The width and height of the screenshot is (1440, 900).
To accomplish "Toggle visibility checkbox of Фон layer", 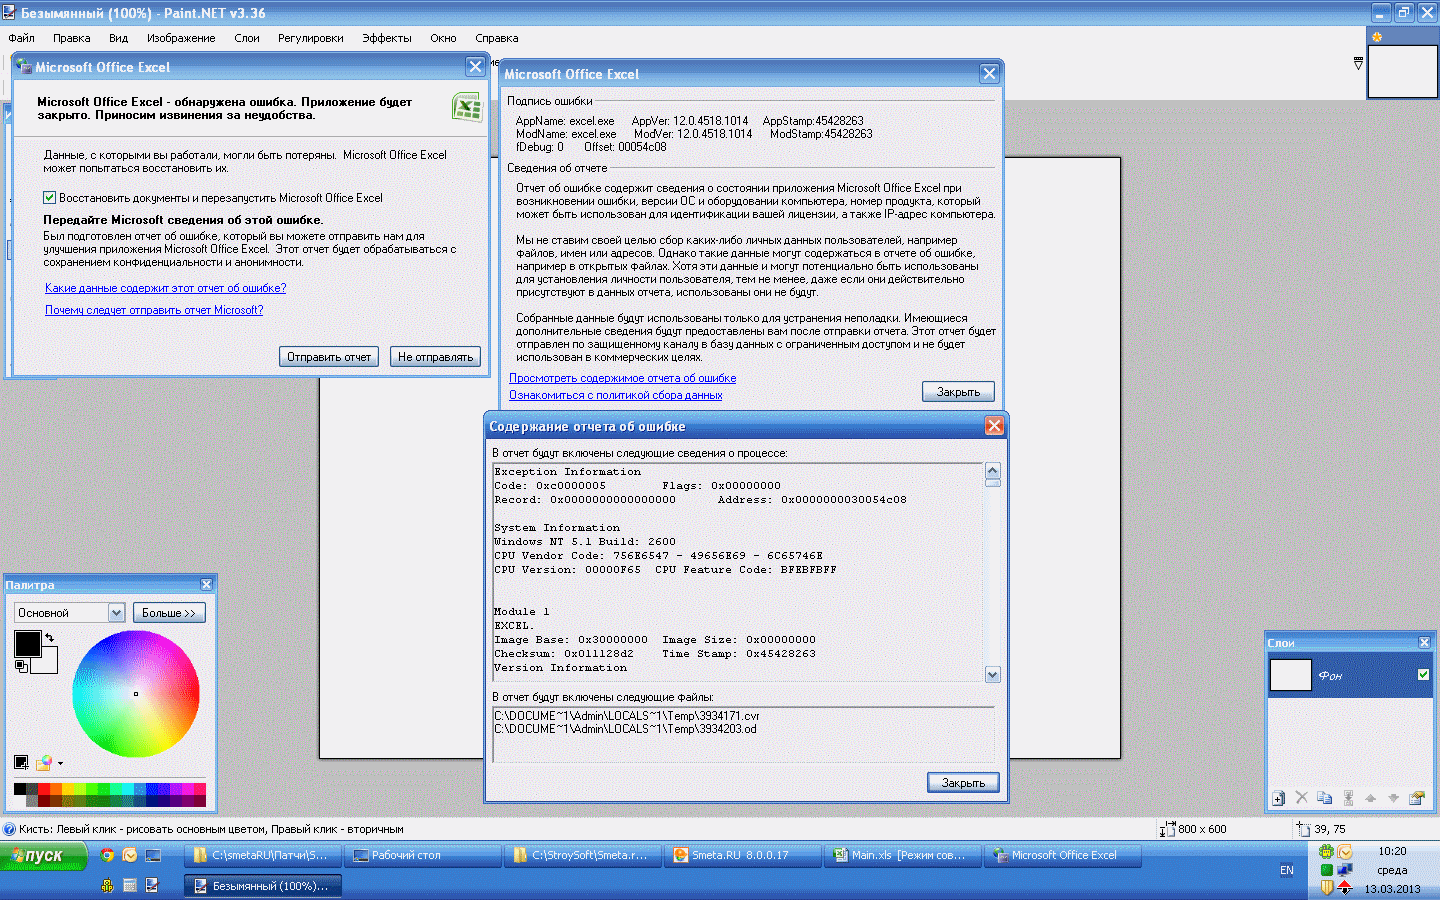I will coord(1423,675).
